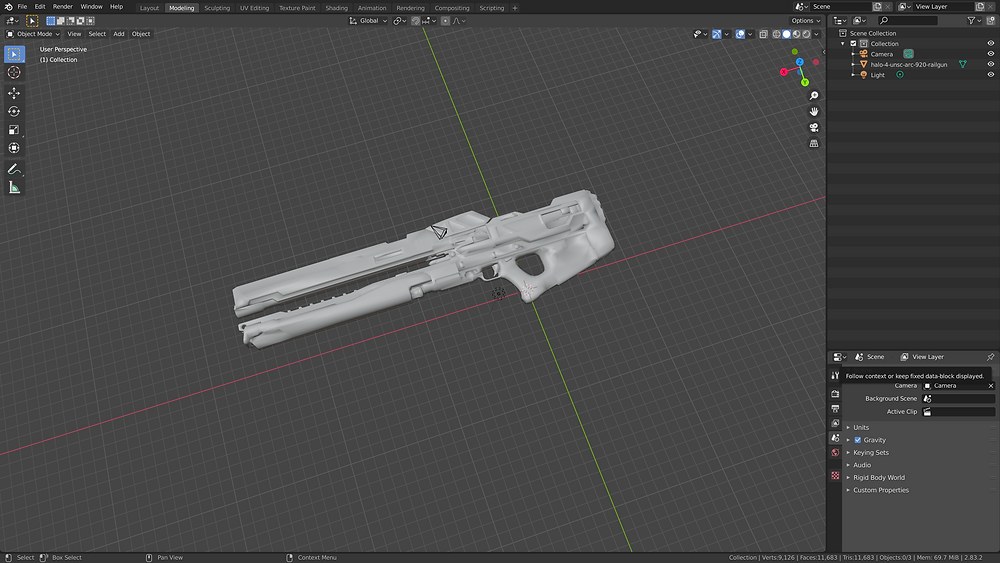The height and width of the screenshot is (563, 1000).
Task: Toggle snapping magnet in header
Action: click(x=416, y=21)
